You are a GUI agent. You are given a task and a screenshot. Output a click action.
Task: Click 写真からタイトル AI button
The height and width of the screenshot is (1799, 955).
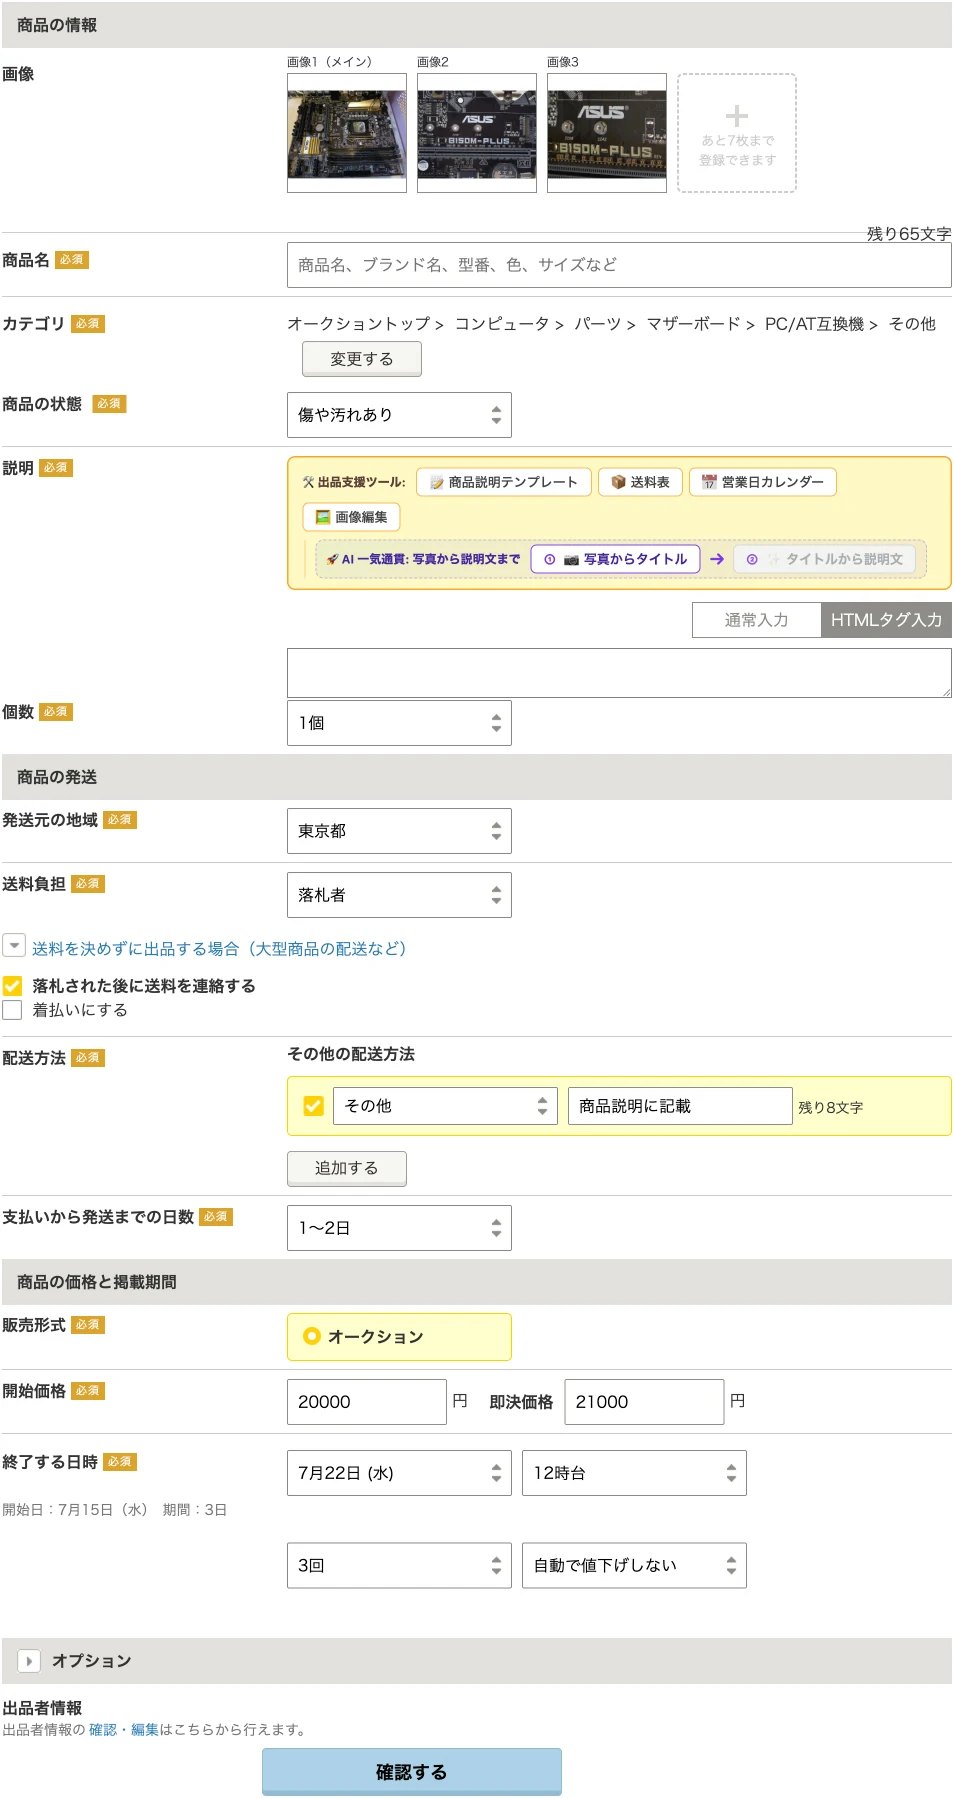click(x=614, y=559)
